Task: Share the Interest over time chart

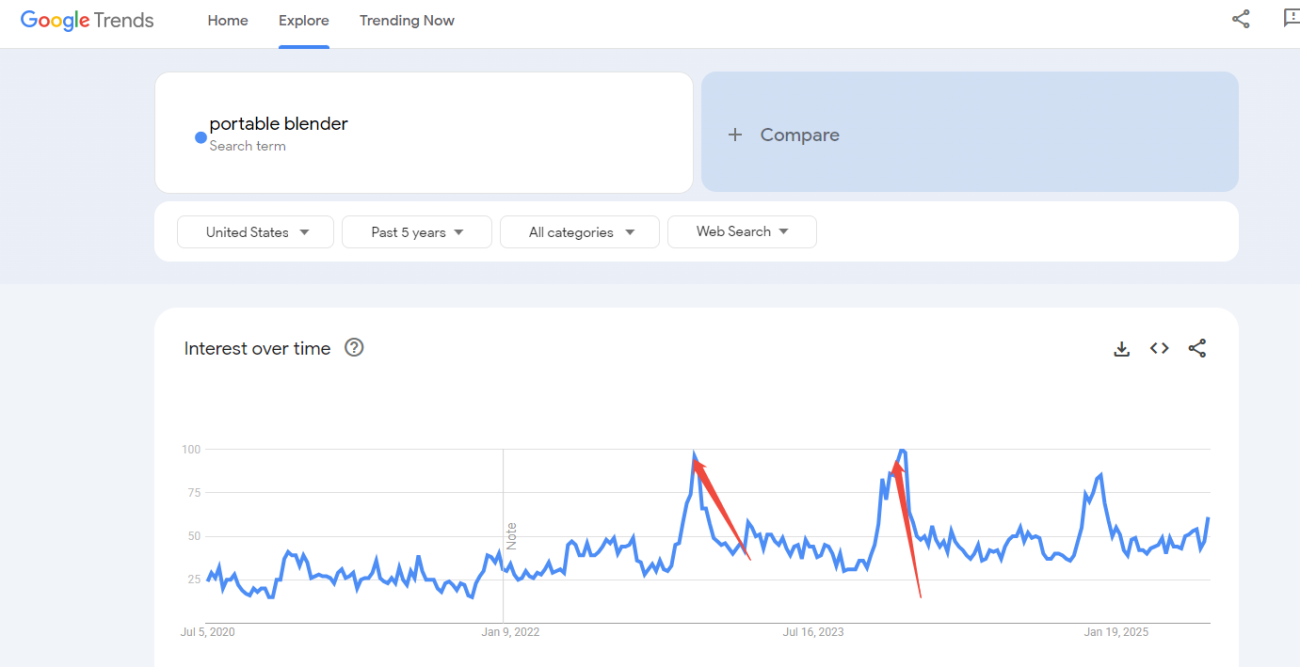Action: [x=1197, y=348]
